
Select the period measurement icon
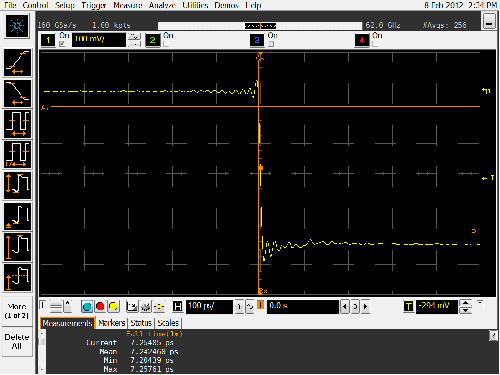click(x=18, y=124)
